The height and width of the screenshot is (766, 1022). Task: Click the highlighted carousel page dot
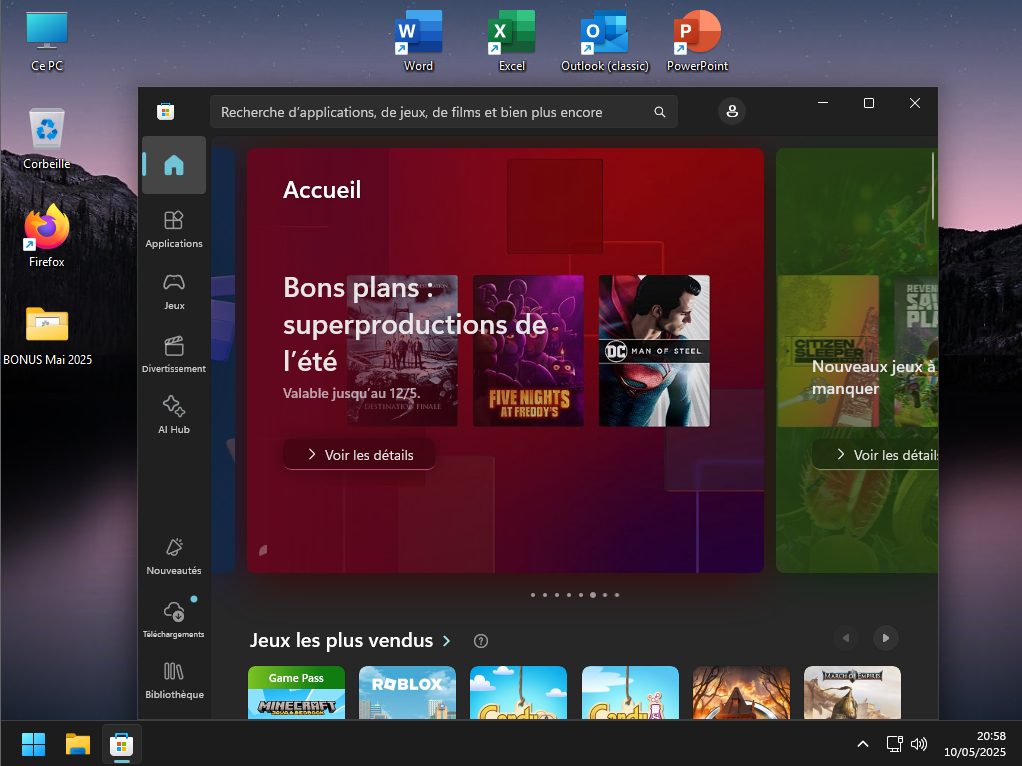click(x=593, y=595)
